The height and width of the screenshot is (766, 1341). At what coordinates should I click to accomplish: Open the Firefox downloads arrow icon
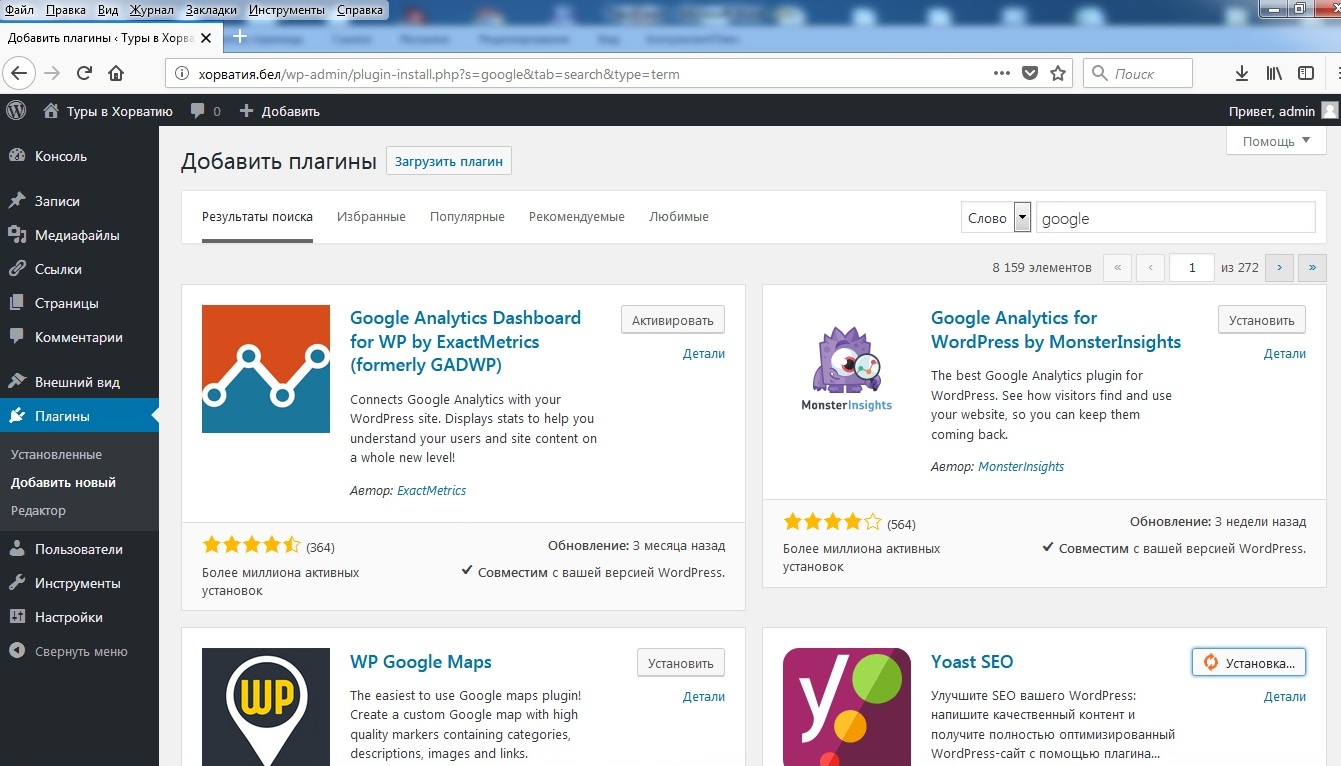pyautogui.click(x=1241, y=73)
